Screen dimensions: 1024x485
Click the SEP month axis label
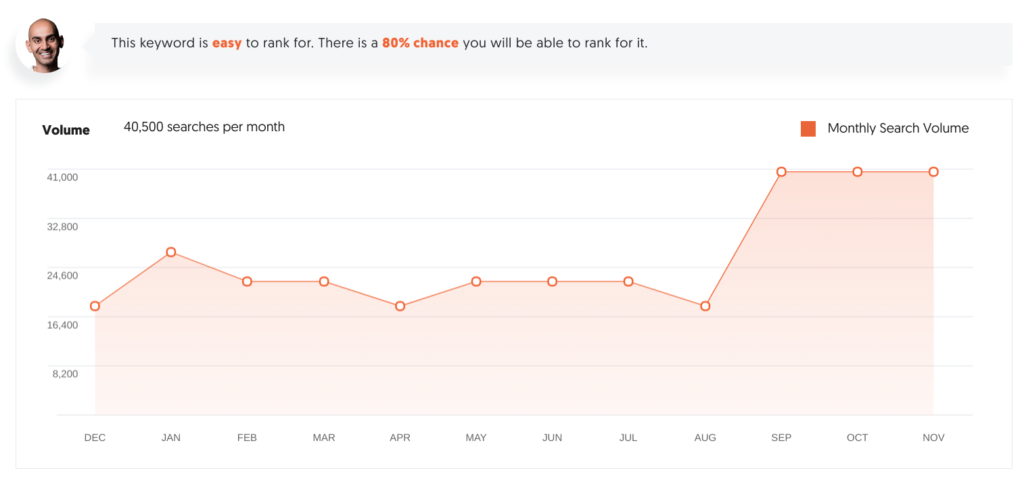(781, 438)
